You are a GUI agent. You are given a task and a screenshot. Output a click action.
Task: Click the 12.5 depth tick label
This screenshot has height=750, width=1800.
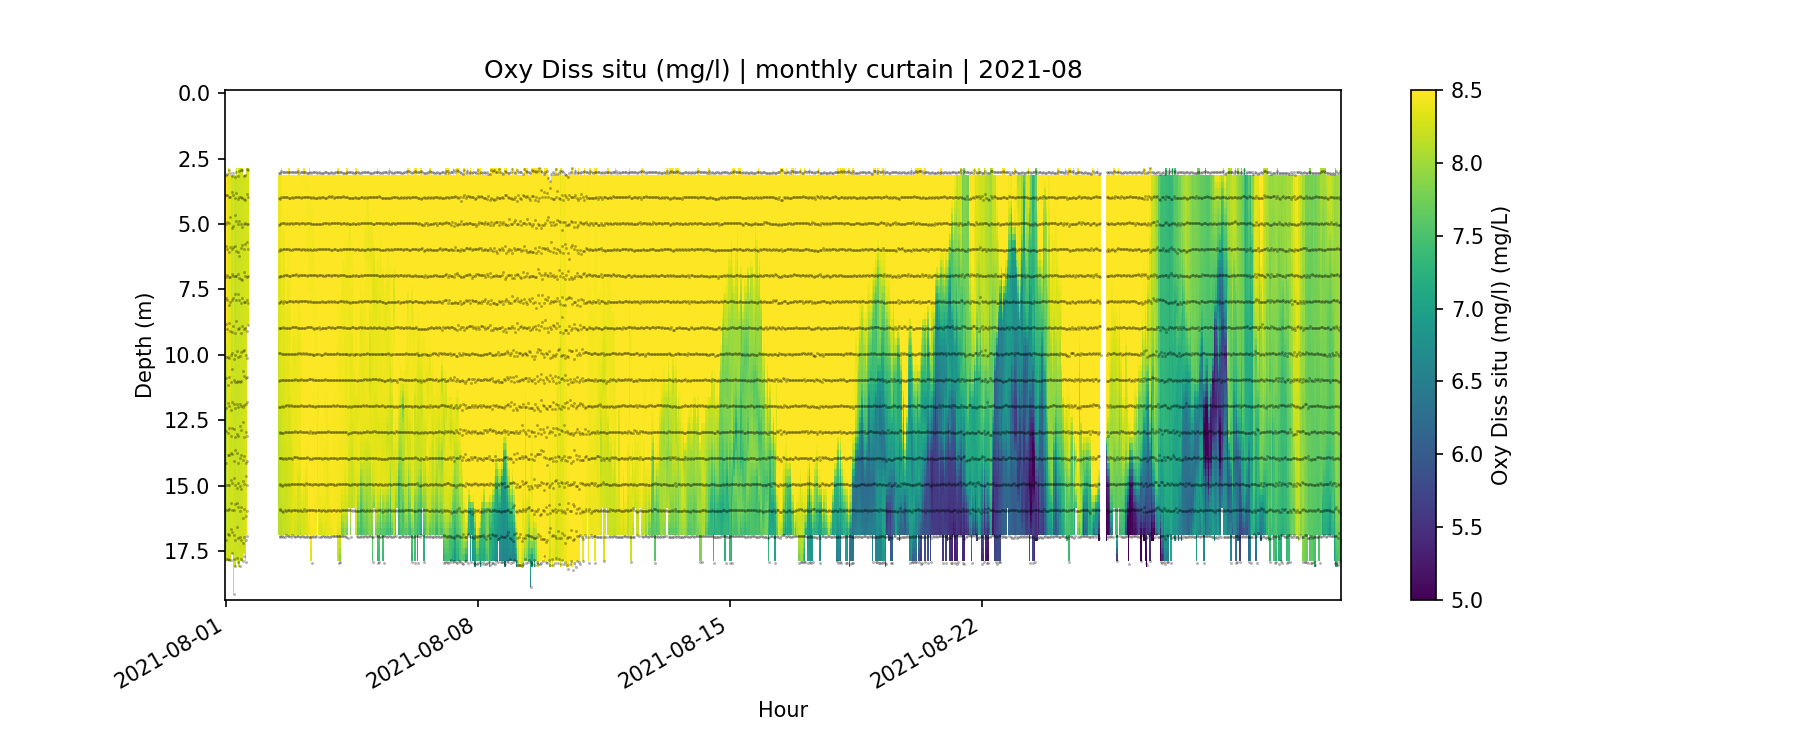click(x=189, y=421)
